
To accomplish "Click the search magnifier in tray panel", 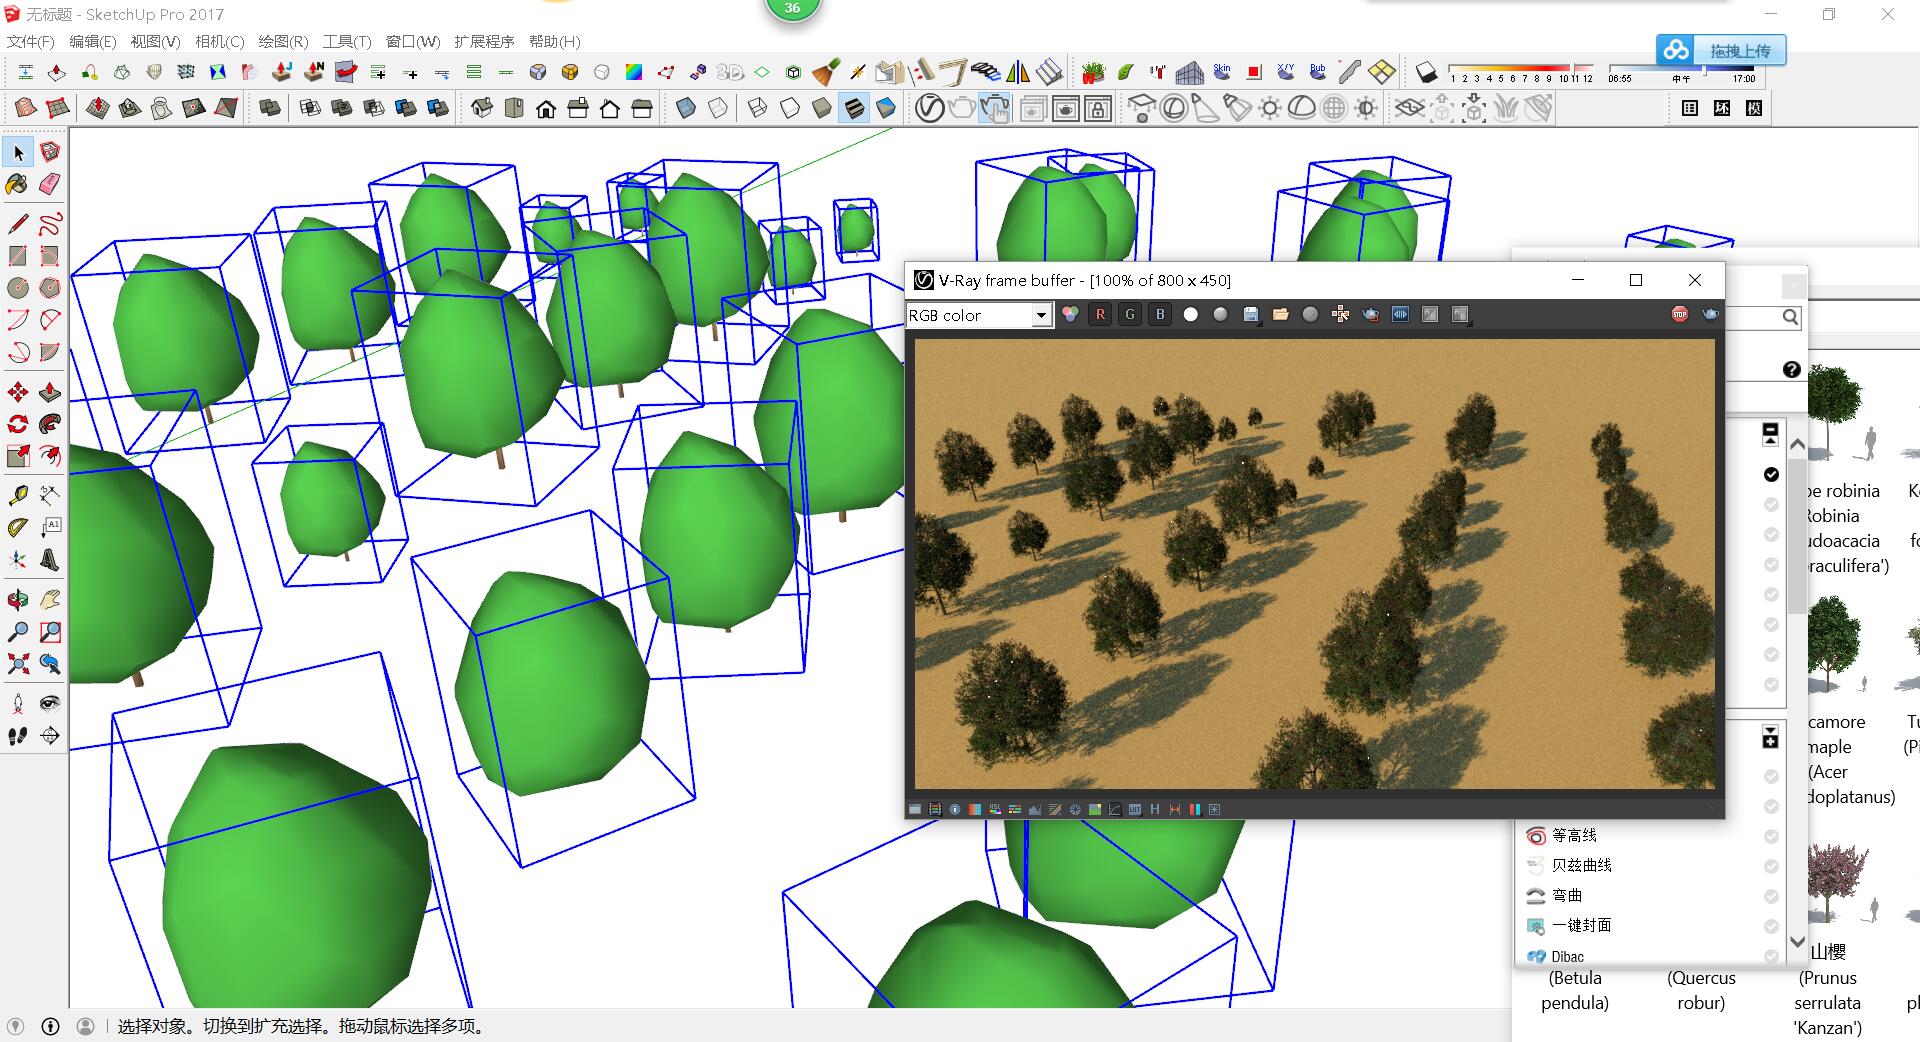I will [1789, 317].
